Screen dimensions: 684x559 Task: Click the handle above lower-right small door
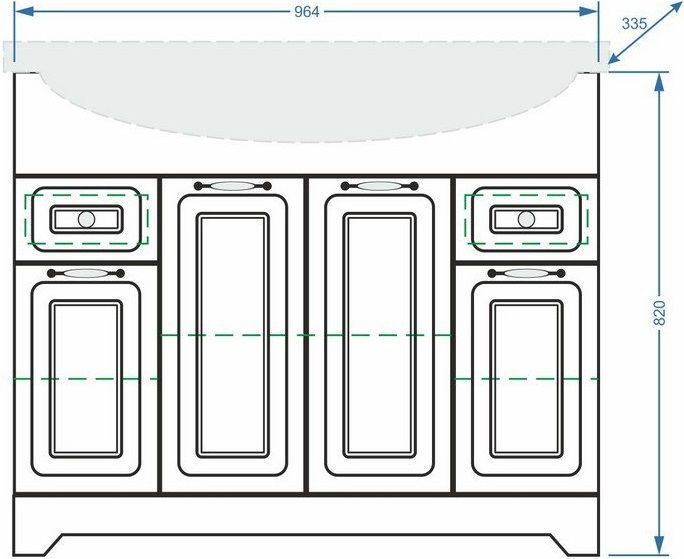[x=526, y=272]
